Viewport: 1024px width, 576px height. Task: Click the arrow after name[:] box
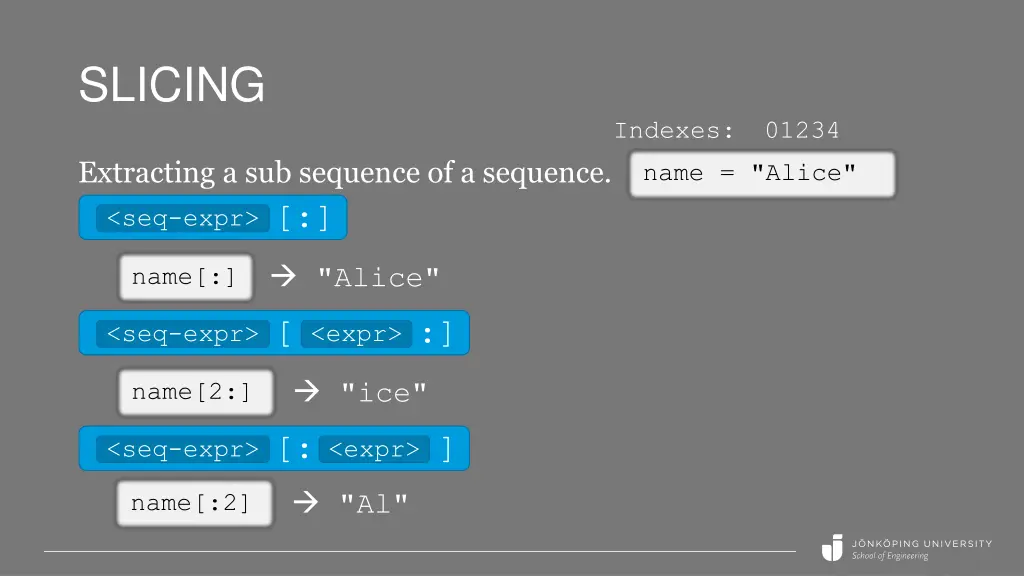tap(283, 276)
